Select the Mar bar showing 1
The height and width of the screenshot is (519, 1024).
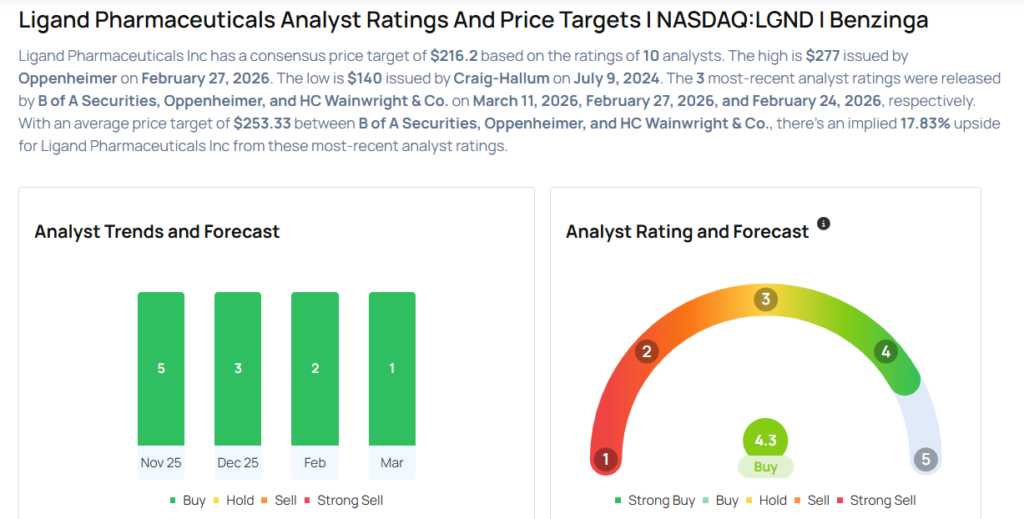(x=392, y=368)
